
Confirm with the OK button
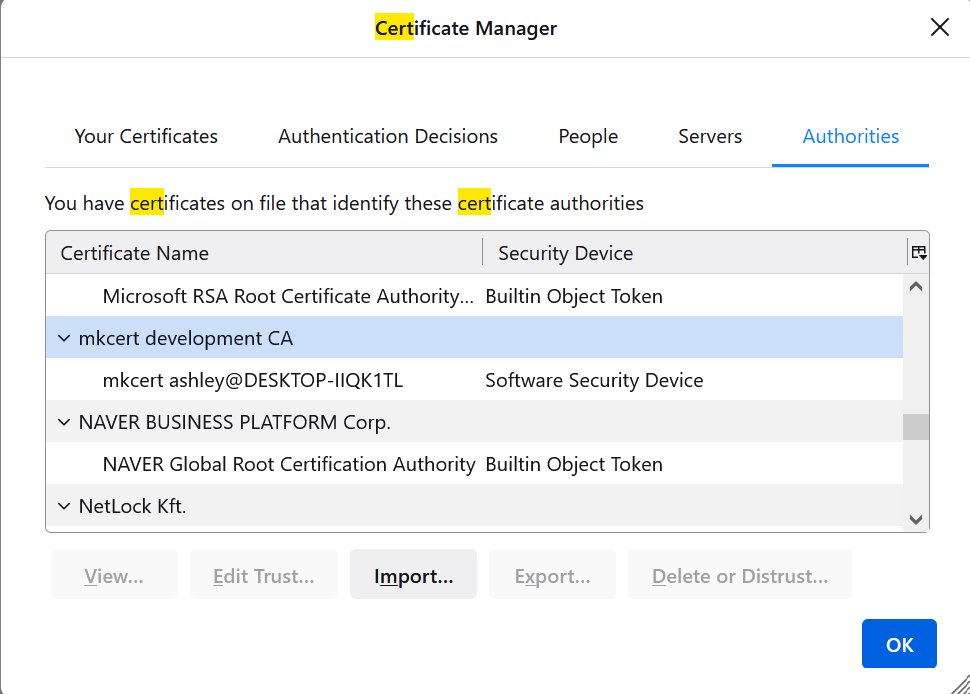coord(898,643)
